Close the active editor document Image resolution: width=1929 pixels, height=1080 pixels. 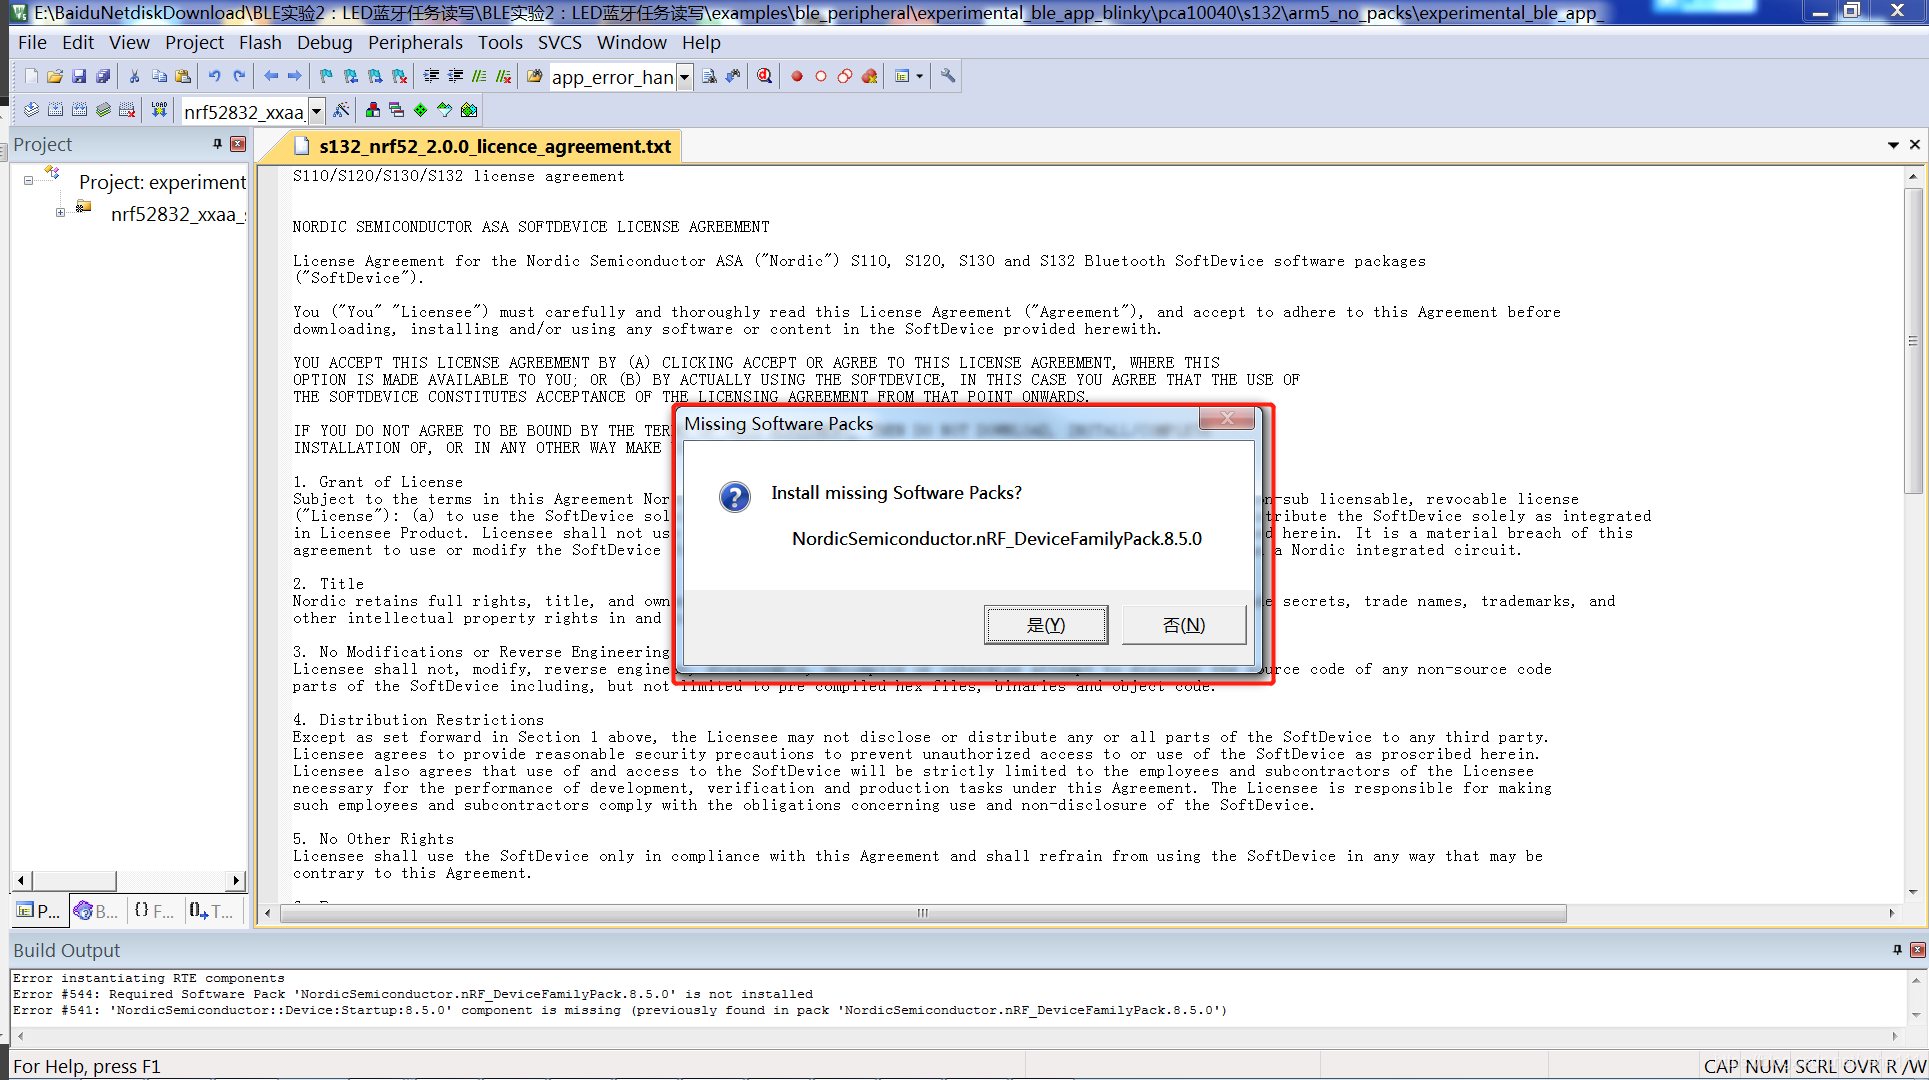pos(1915,145)
